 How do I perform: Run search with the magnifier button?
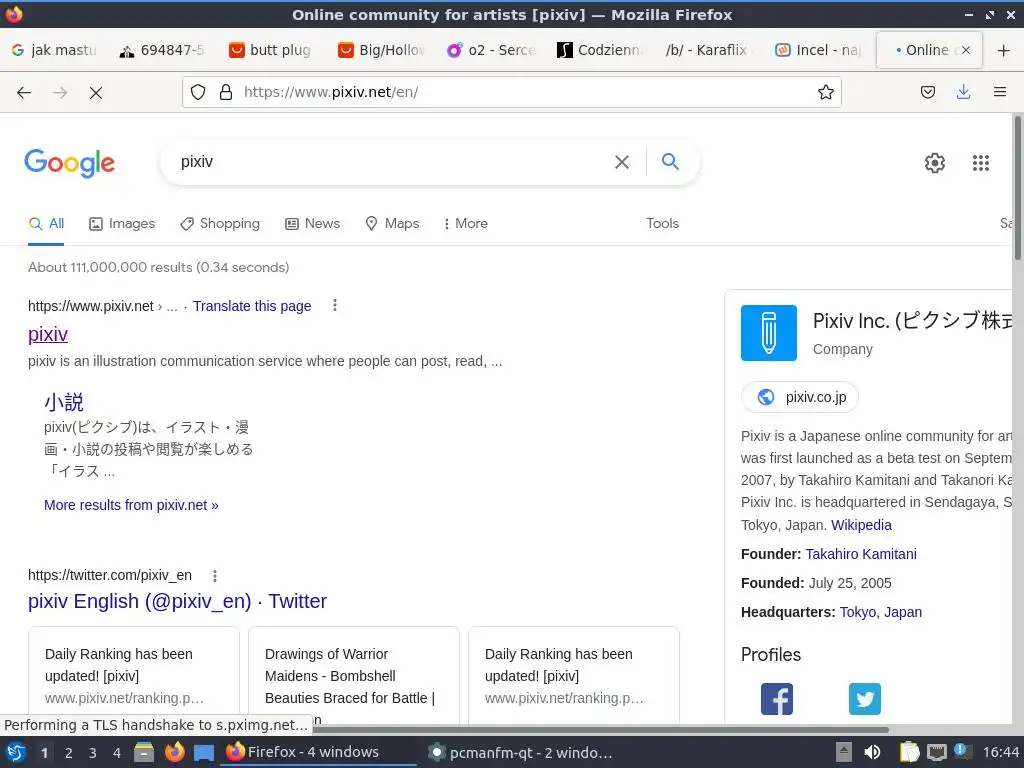(670, 161)
